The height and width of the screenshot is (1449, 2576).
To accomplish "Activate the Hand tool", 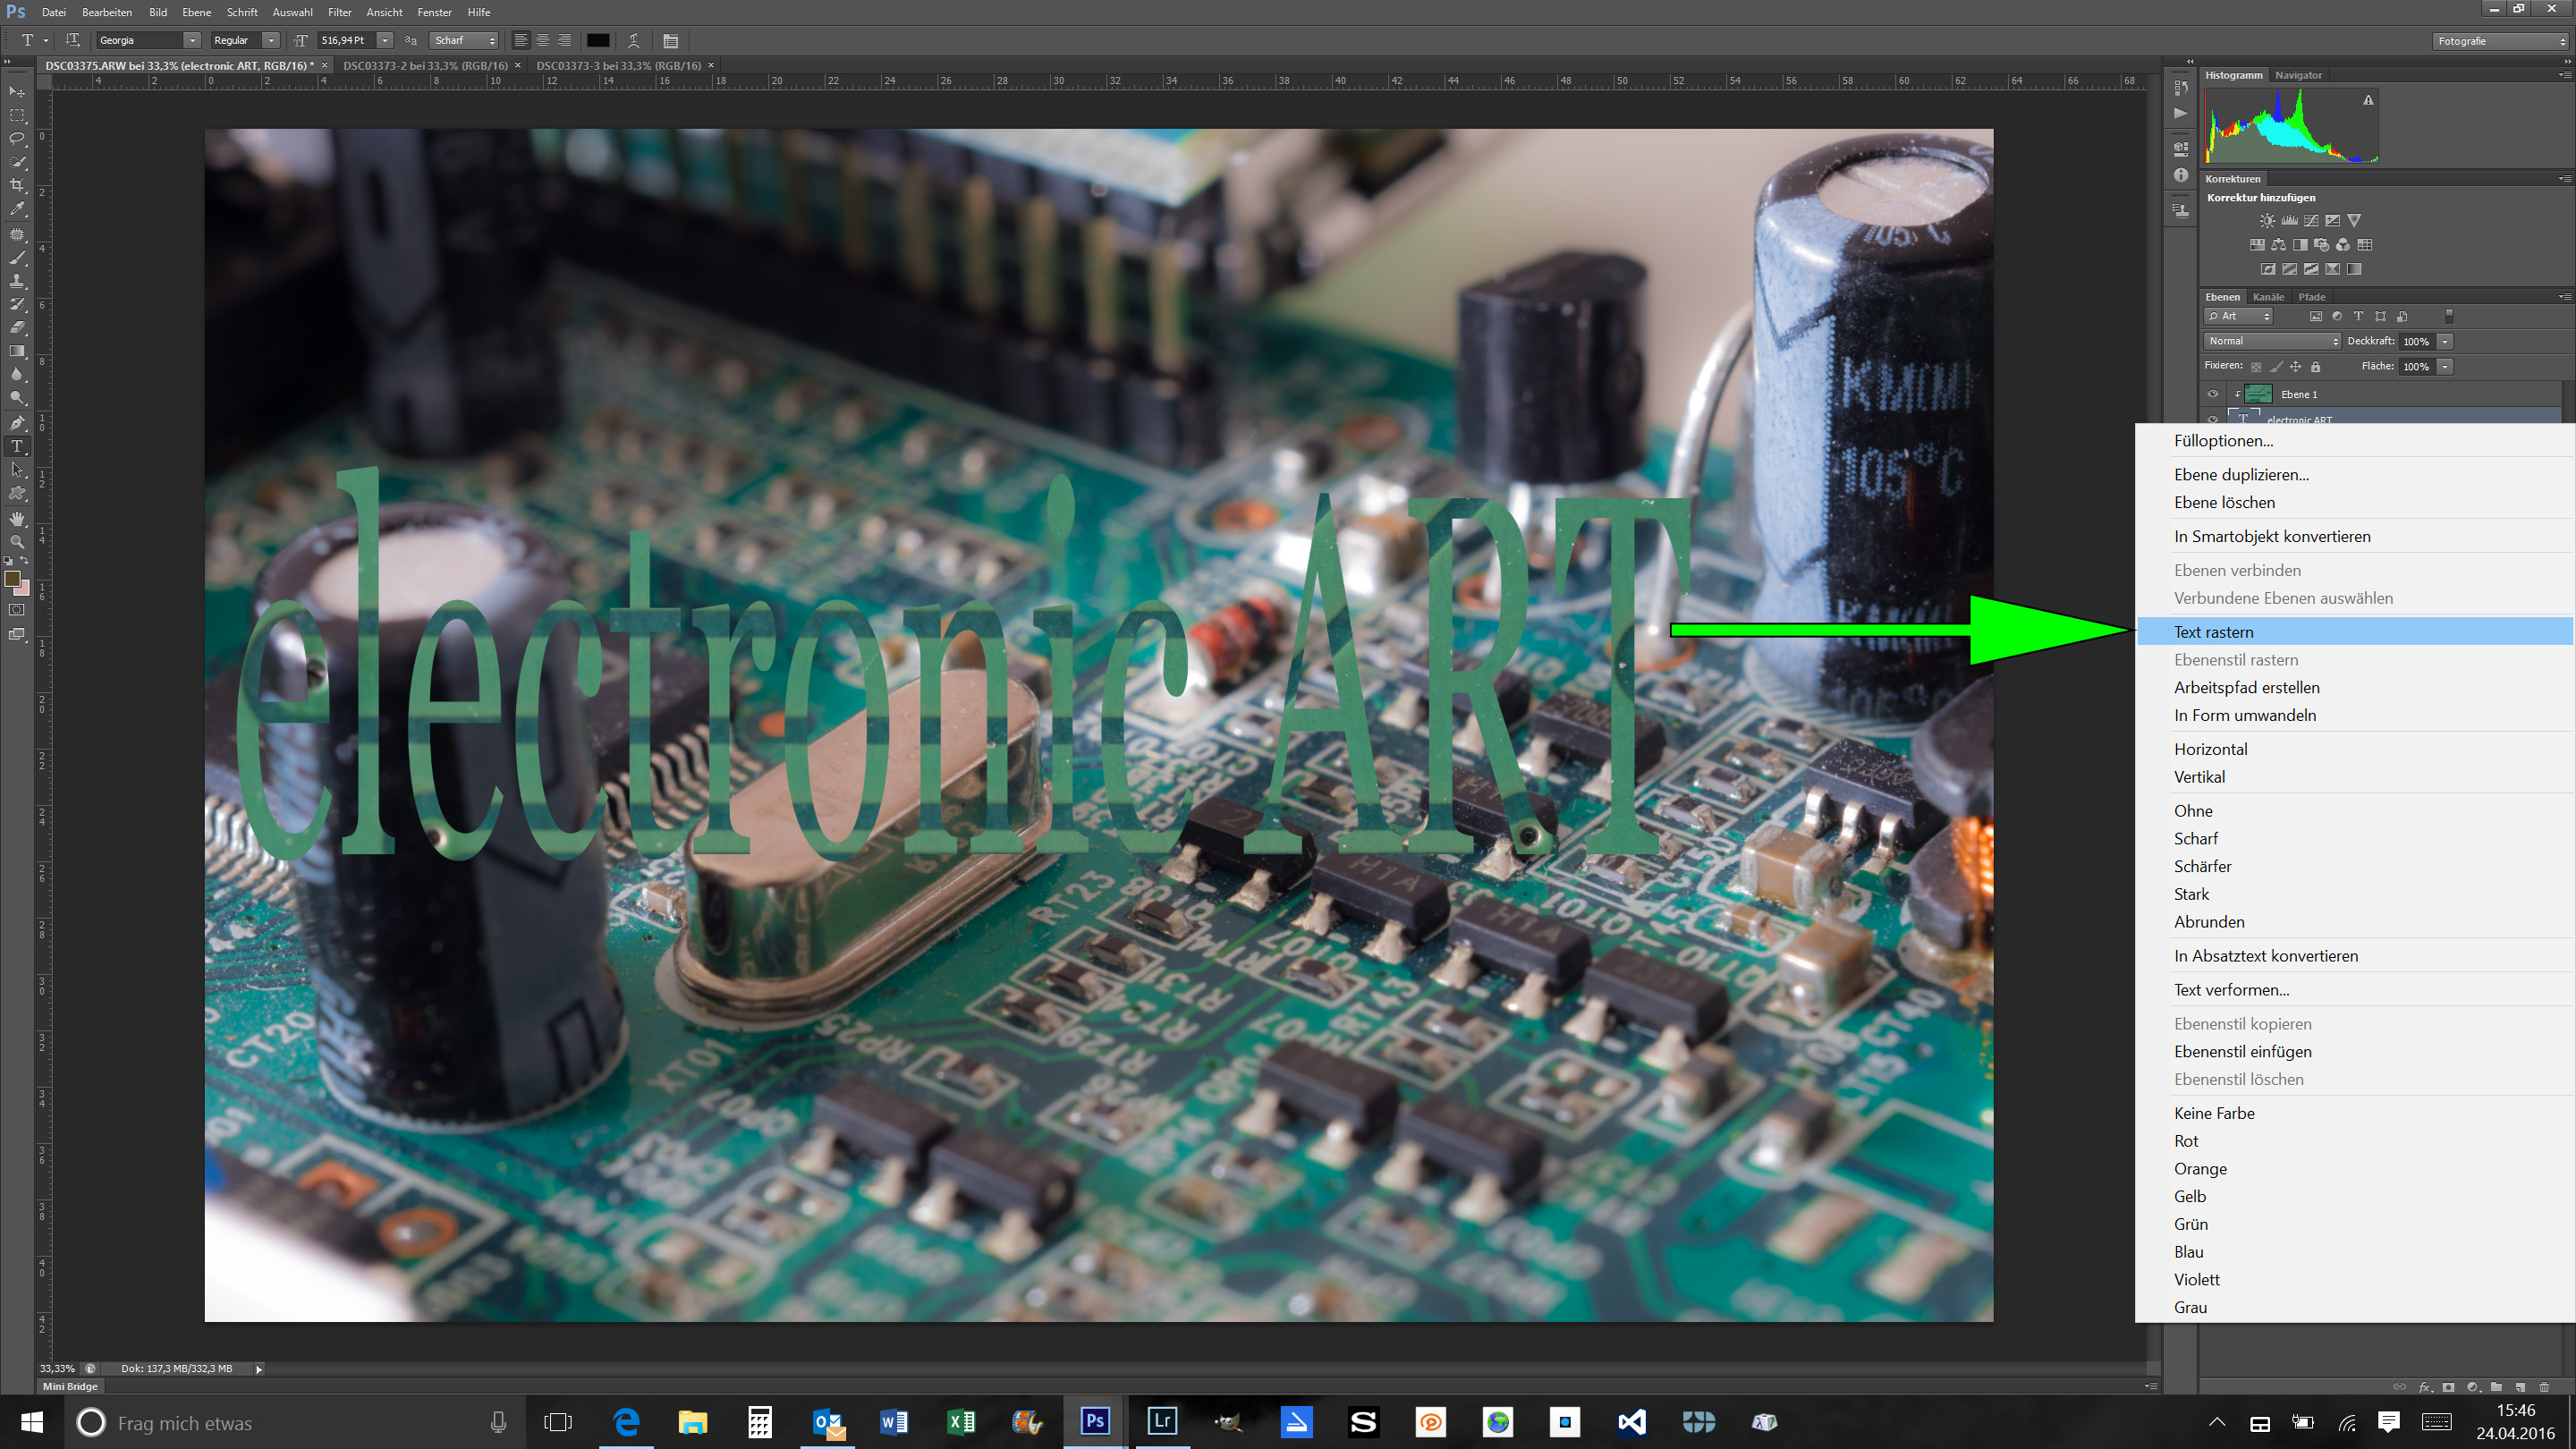I will click(x=17, y=518).
